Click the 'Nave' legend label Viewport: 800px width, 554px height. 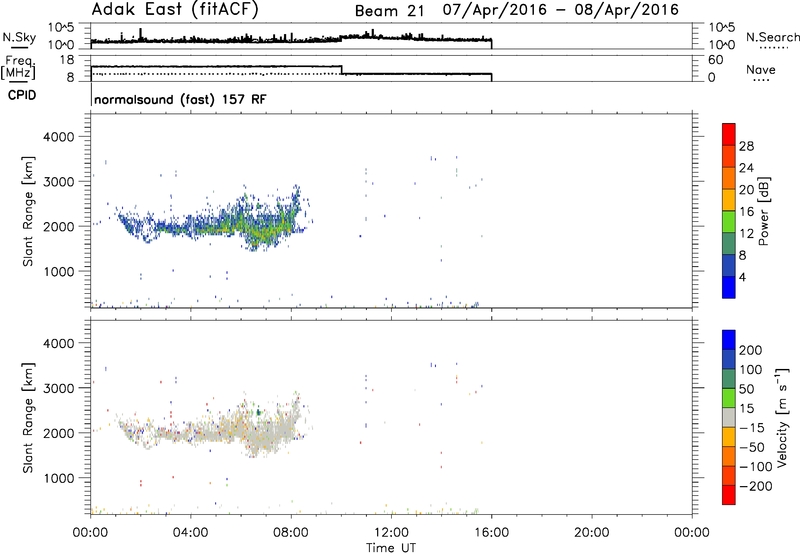point(761,70)
